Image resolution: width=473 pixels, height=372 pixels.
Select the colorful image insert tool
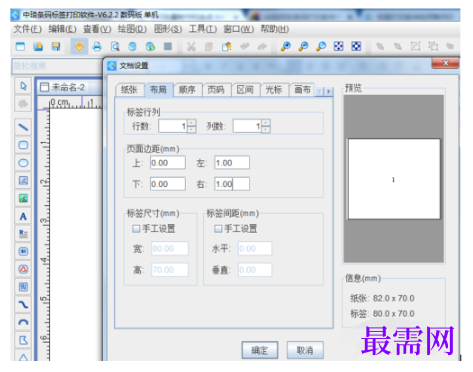coord(23,198)
